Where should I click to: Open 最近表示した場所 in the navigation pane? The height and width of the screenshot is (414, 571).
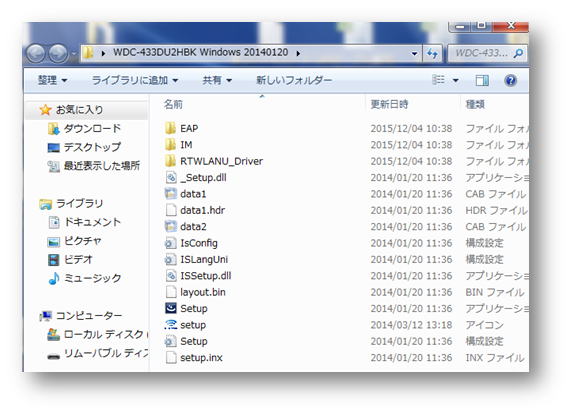point(101,166)
